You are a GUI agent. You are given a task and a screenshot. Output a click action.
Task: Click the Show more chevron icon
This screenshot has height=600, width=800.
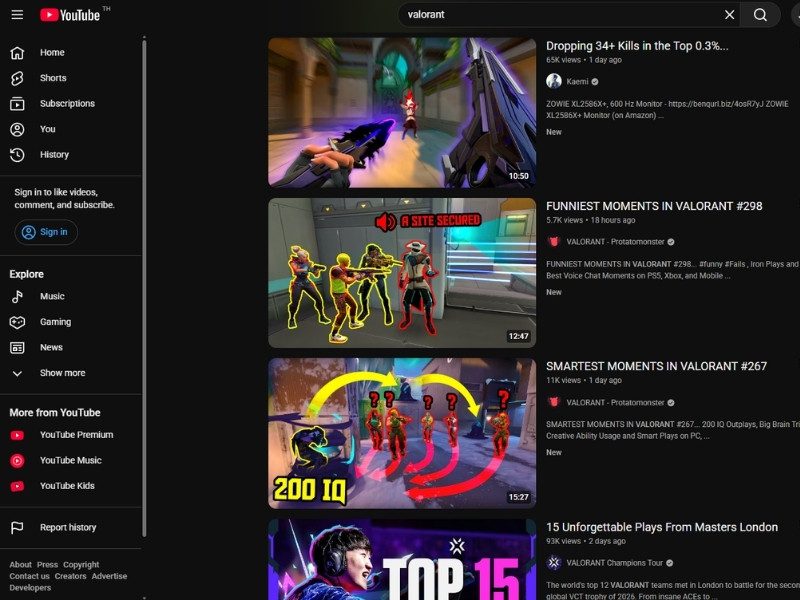(x=17, y=373)
